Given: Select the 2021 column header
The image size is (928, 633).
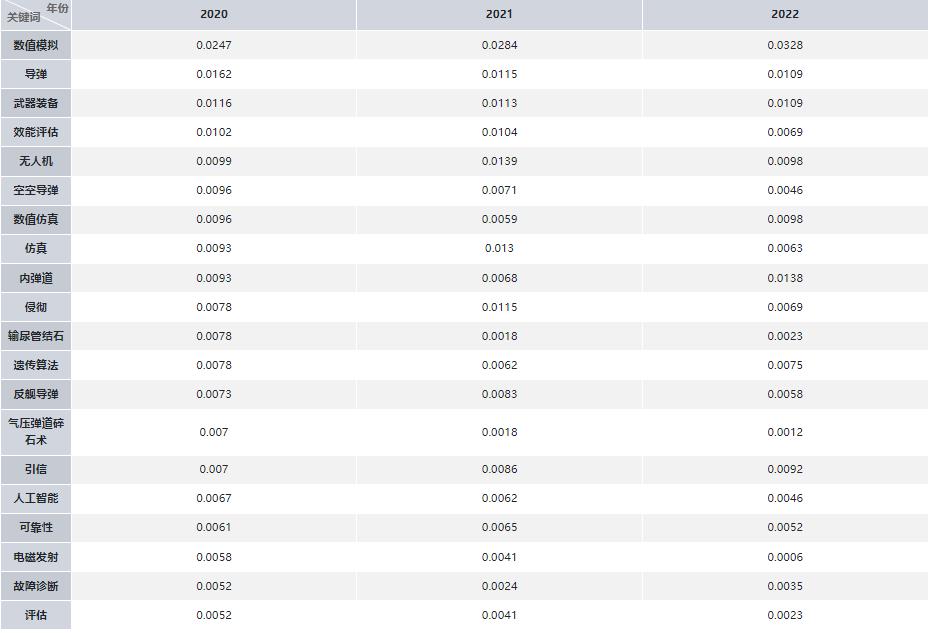Looking at the screenshot, I should tap(499, 14).
